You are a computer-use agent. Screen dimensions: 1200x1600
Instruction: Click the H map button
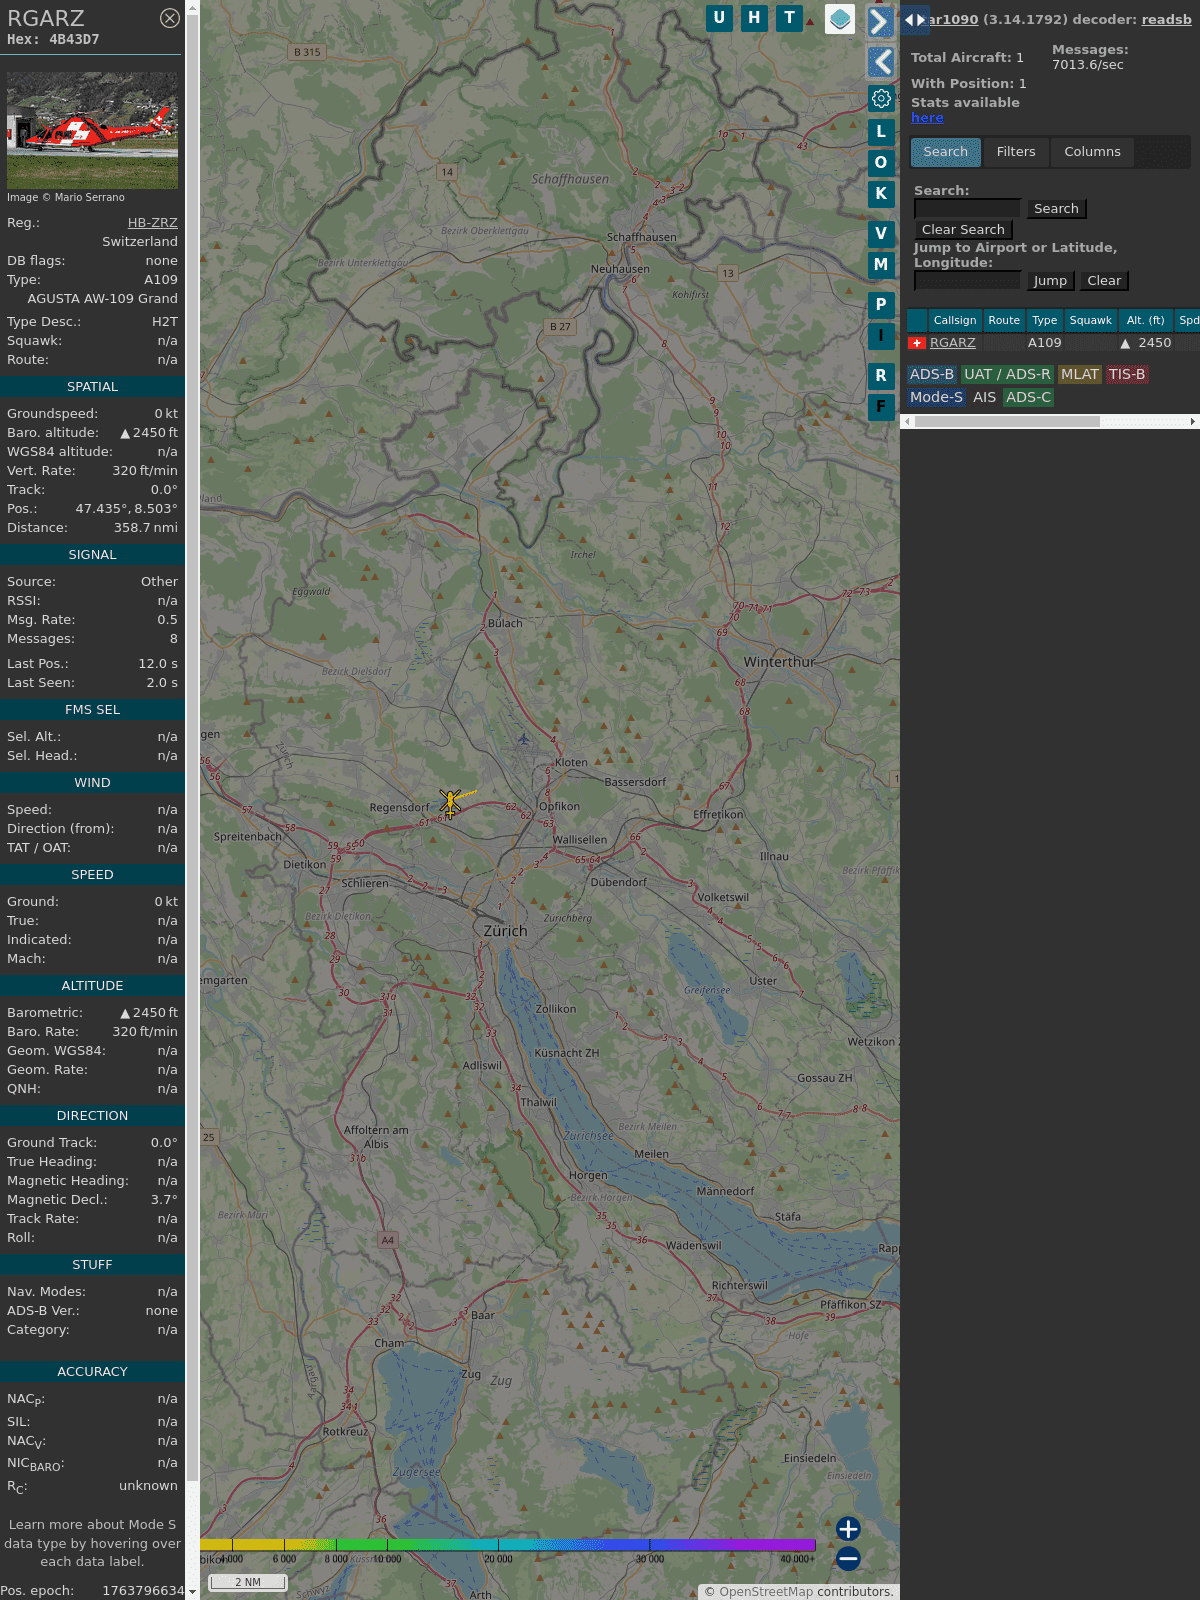[754, 18]
